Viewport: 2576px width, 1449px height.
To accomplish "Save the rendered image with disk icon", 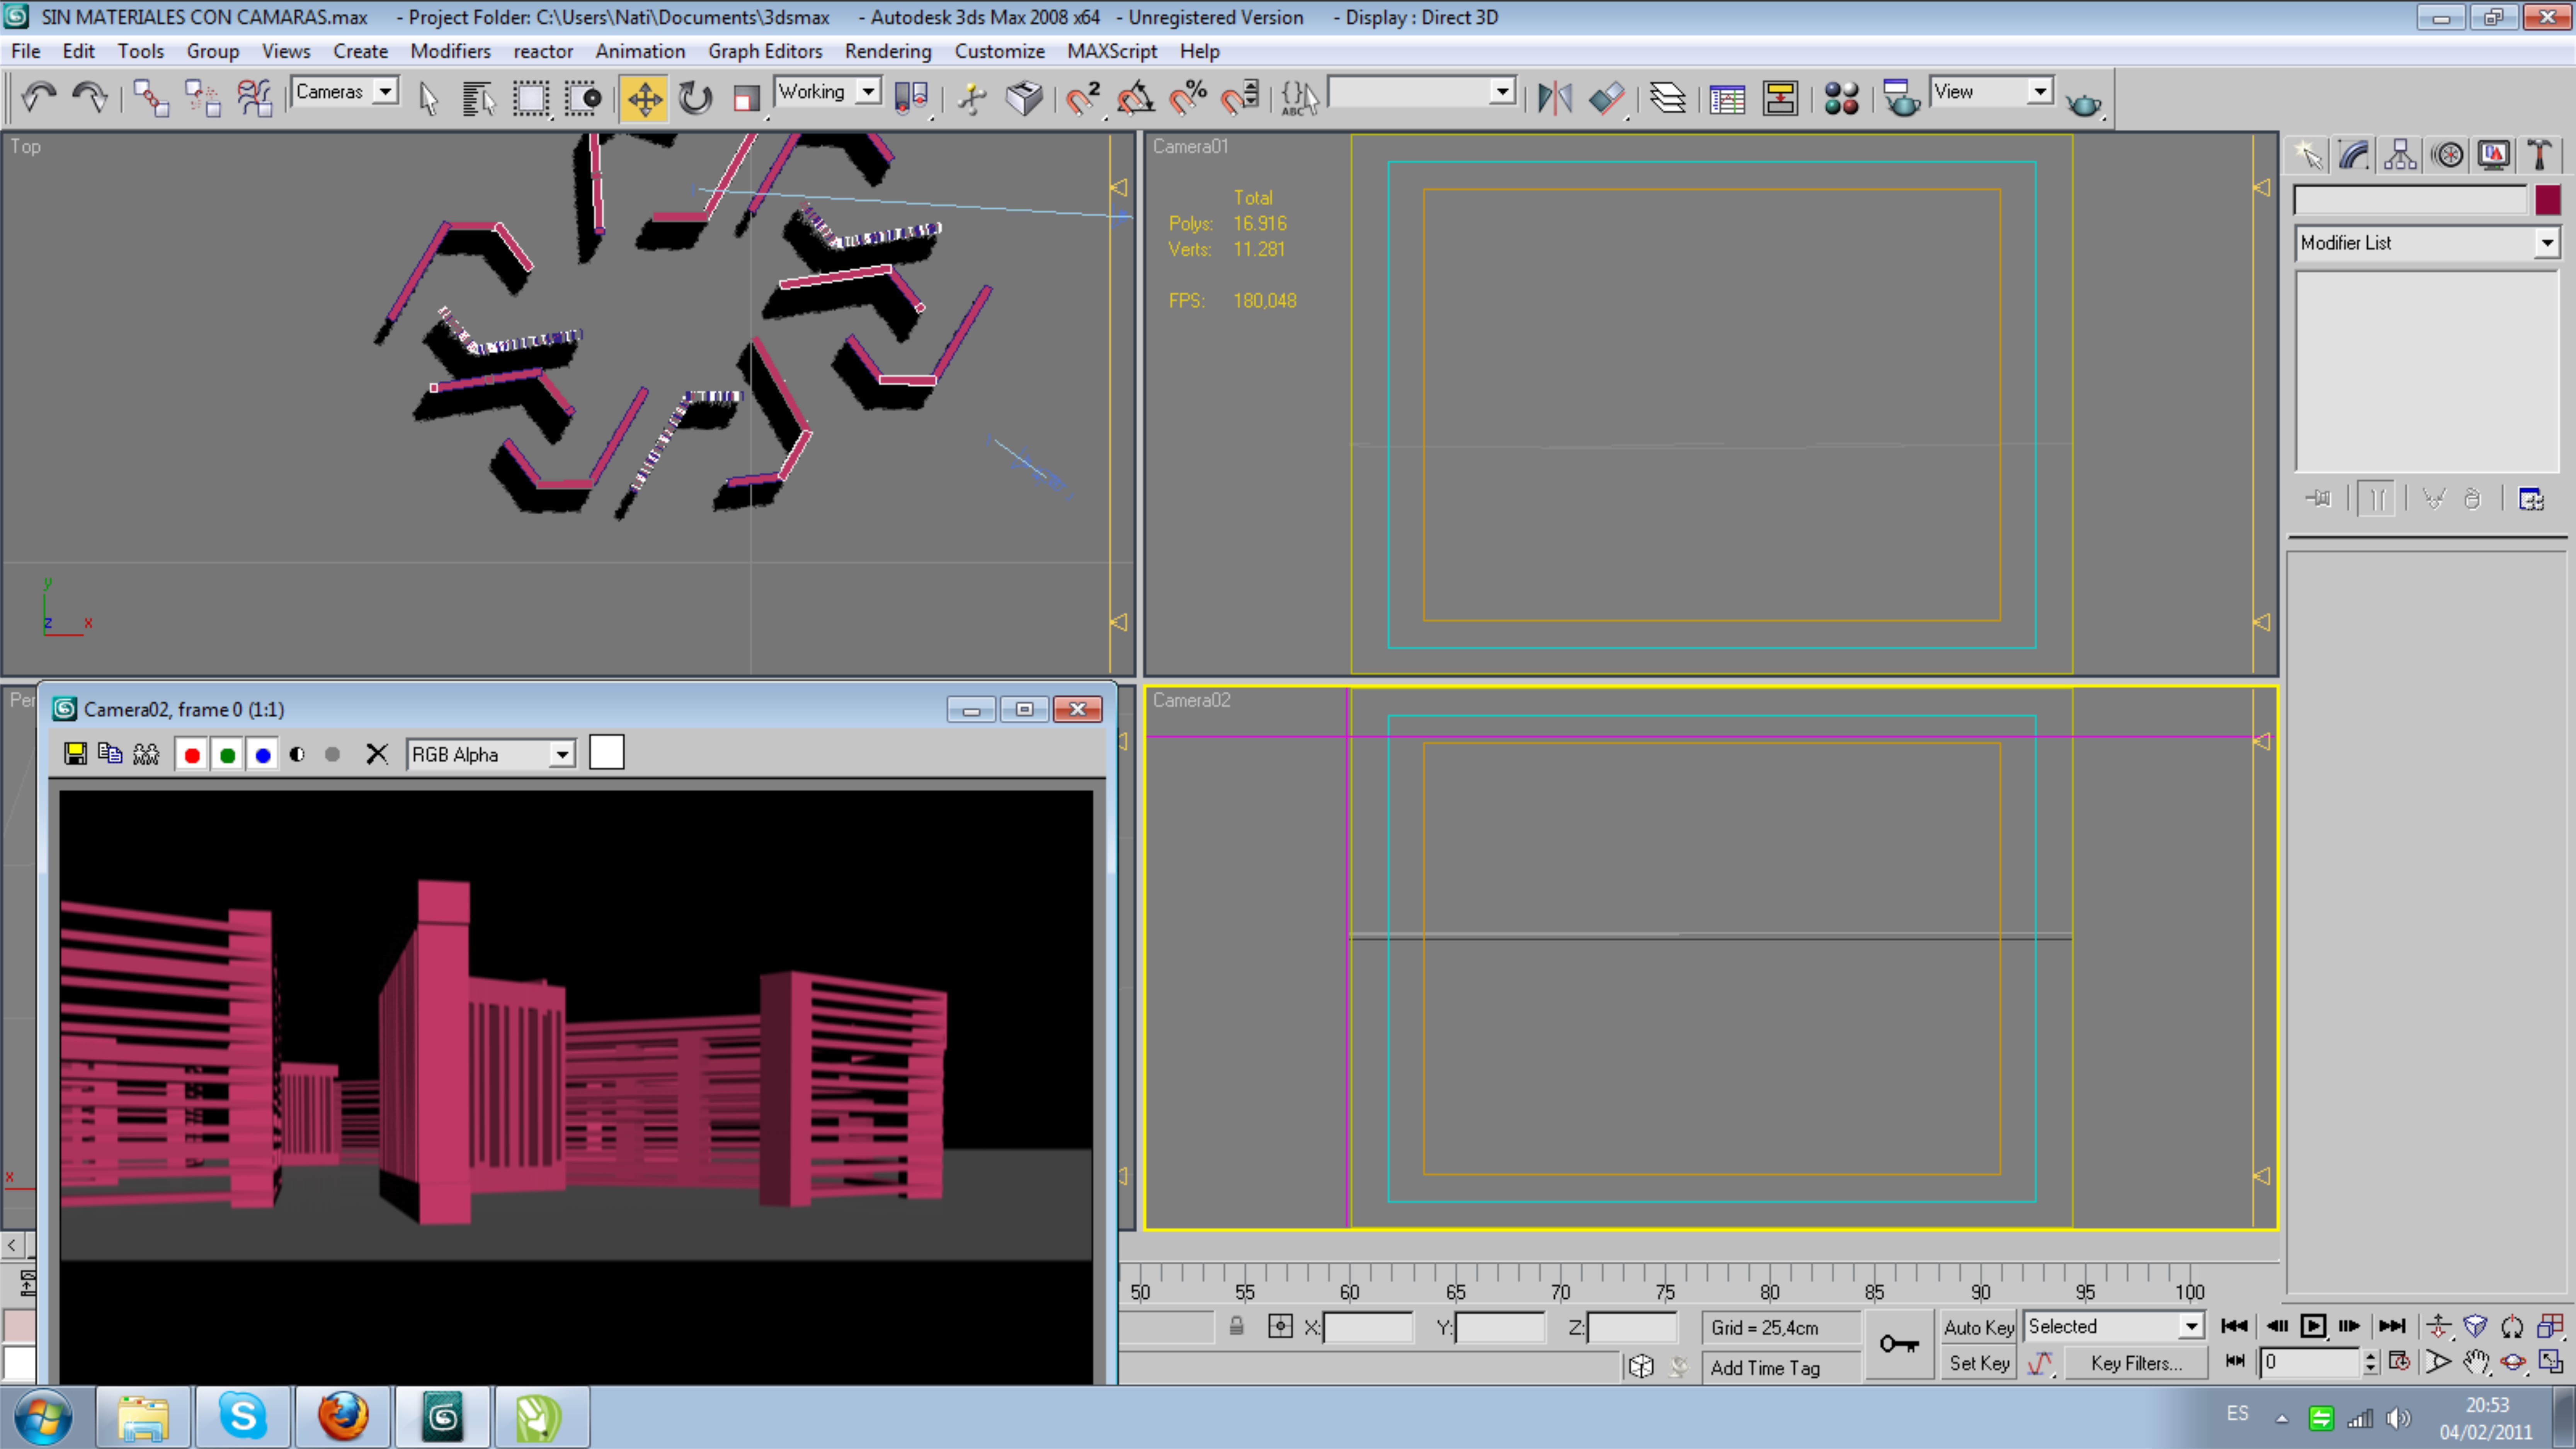I will pos(75,754).
